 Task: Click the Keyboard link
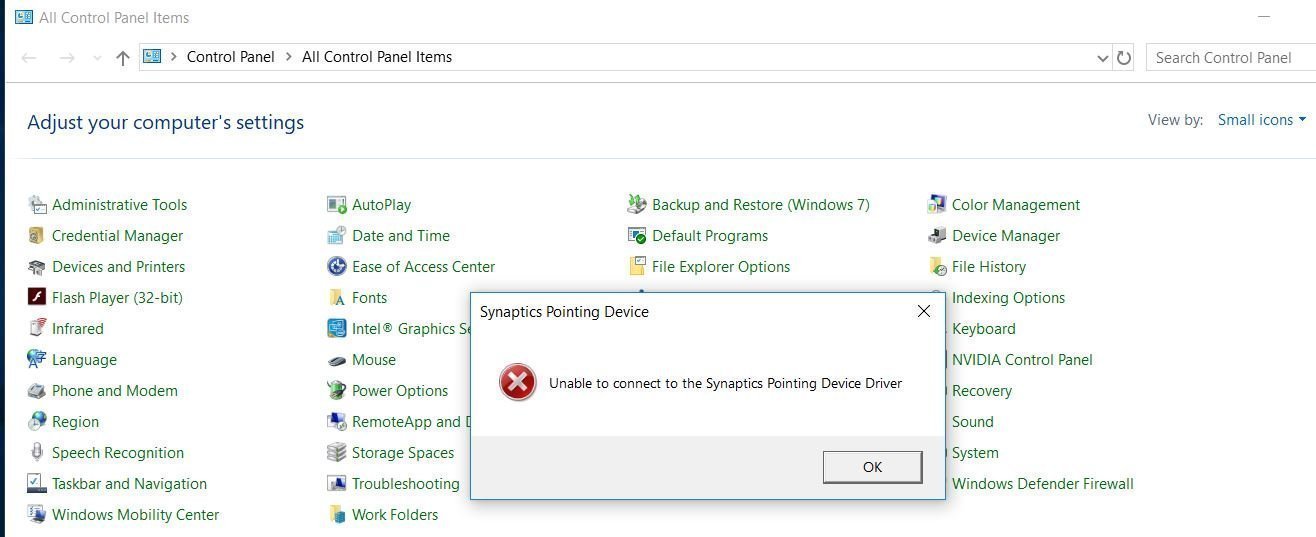coord(983,329)
